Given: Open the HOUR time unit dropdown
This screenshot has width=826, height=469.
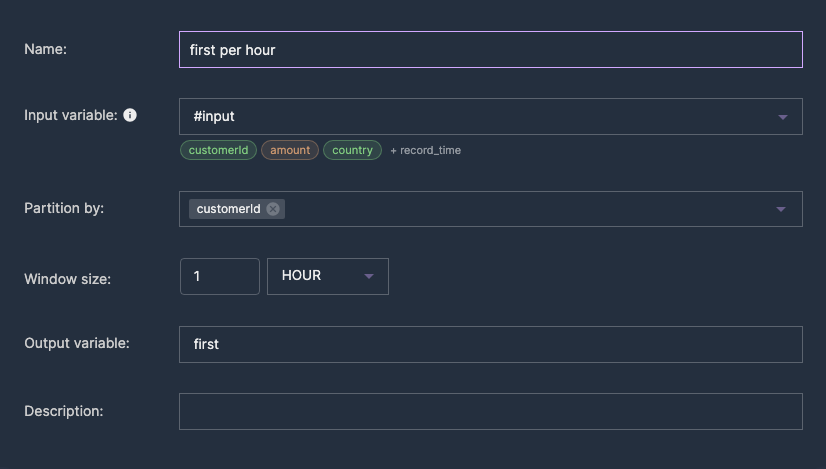Looking at the screenshot, I should pos(328,276).
